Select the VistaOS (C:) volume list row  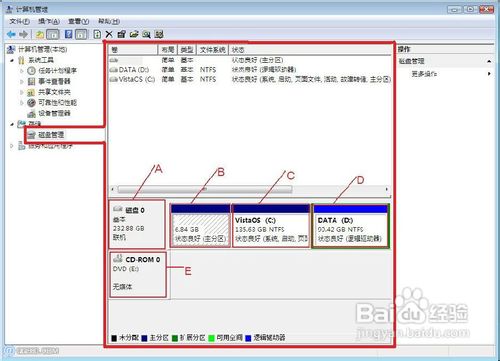coord(250,80)
